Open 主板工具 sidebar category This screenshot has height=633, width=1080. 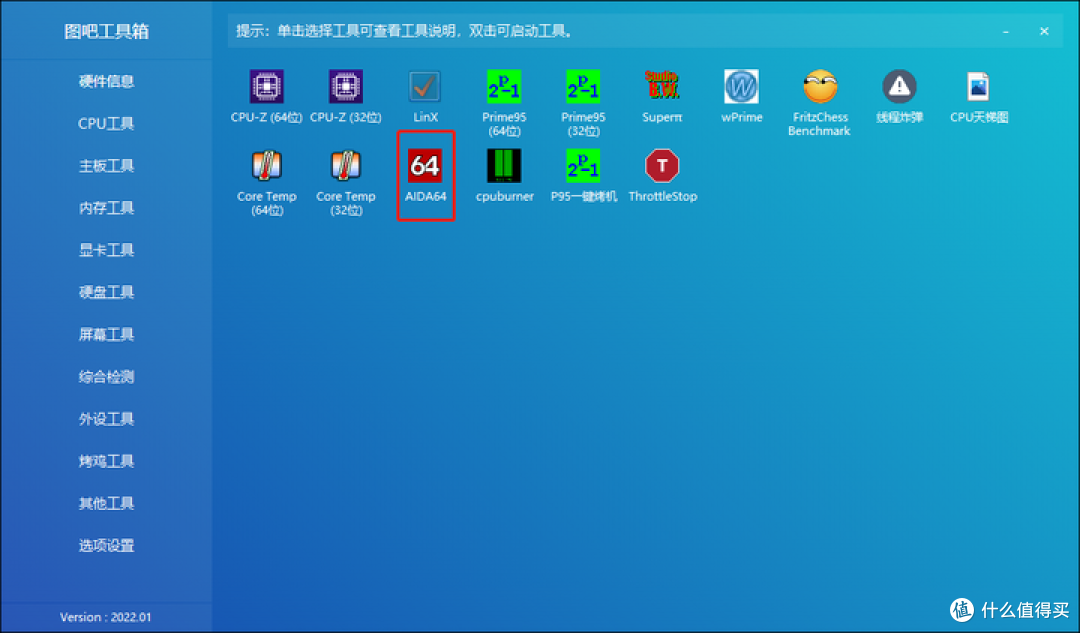click(106, 166)
